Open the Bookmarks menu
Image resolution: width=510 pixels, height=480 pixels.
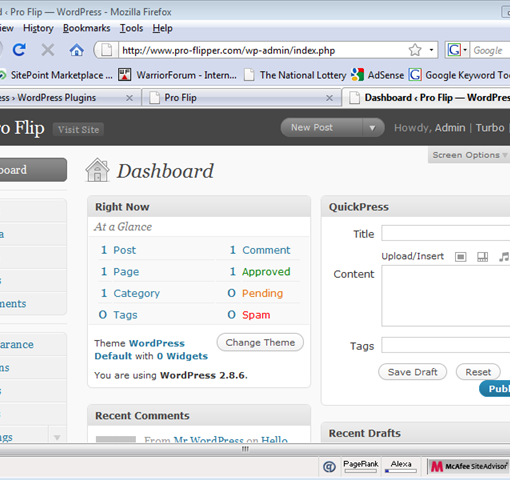click(87, 28)
